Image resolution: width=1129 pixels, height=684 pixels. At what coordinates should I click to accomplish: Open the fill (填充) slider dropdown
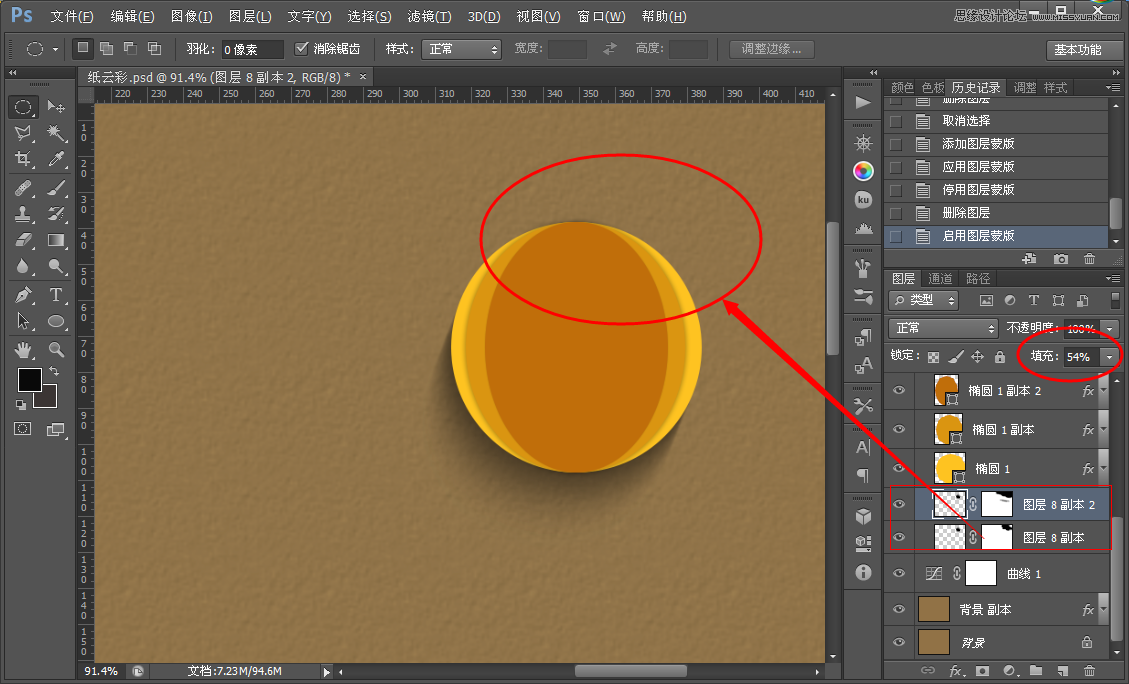(1110, 357)
